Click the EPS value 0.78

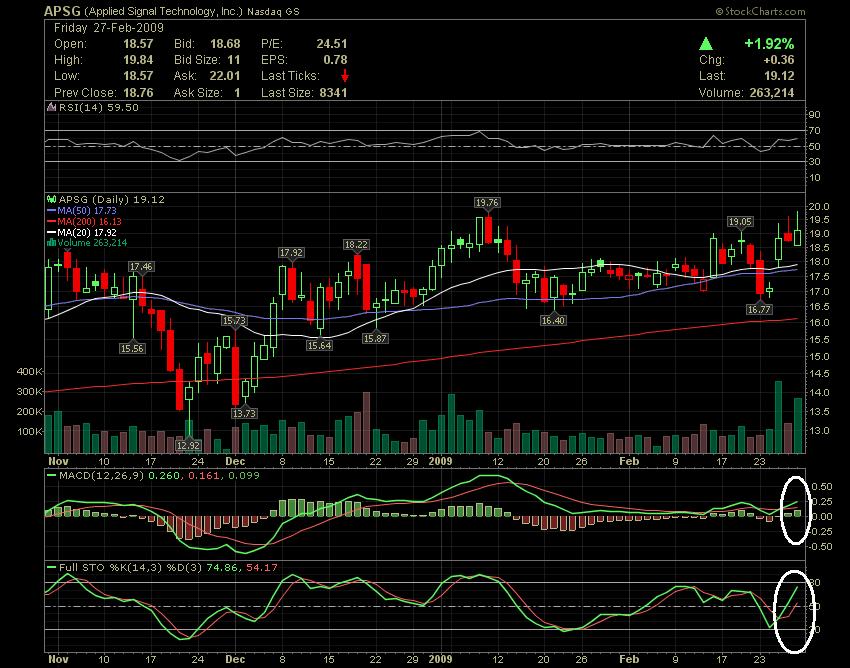click(335, 60)
